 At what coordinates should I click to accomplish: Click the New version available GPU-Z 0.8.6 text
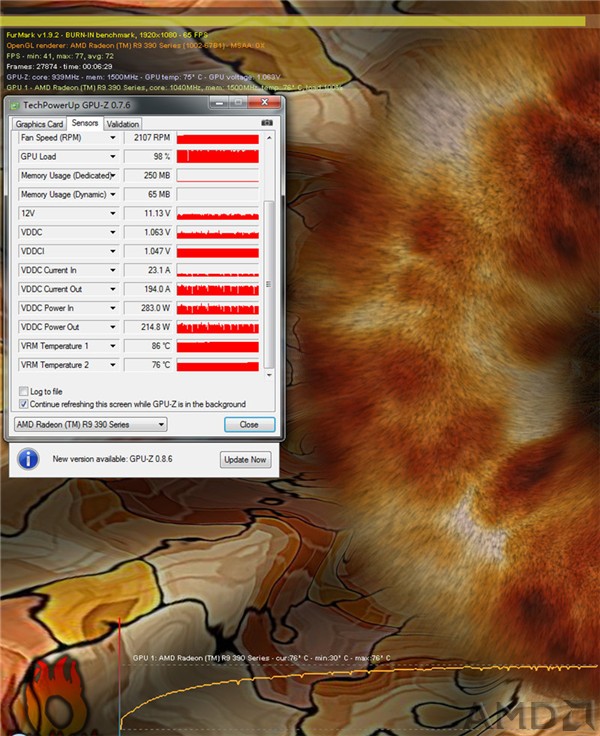112,459
